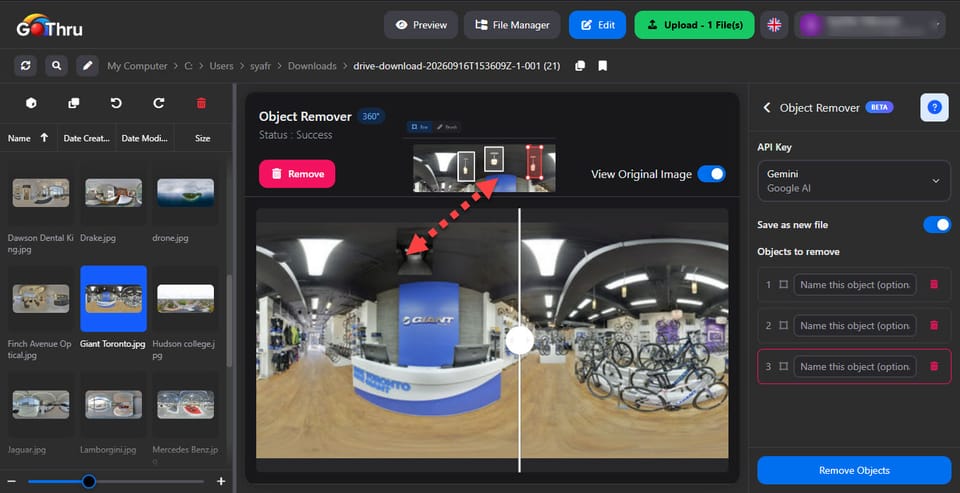
Task: Select Drake.jpg thumbnail
Action: tap(113, 194)
